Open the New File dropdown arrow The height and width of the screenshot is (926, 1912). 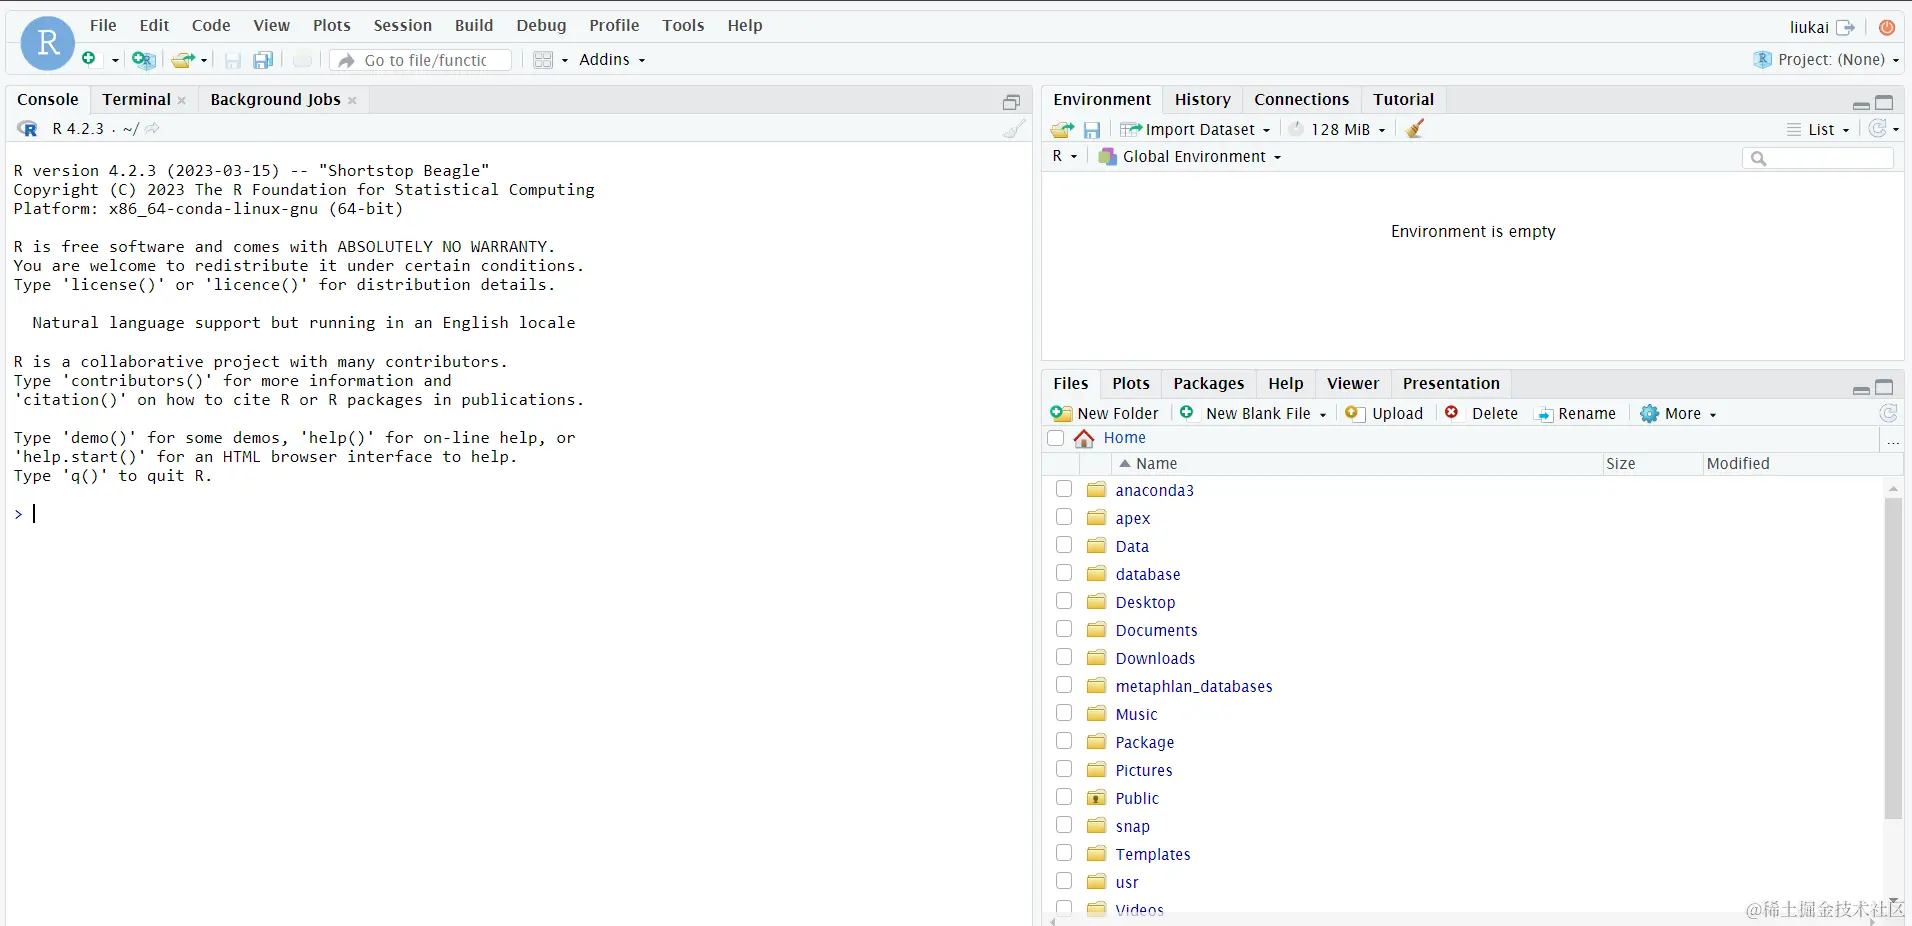click(115, 61)
